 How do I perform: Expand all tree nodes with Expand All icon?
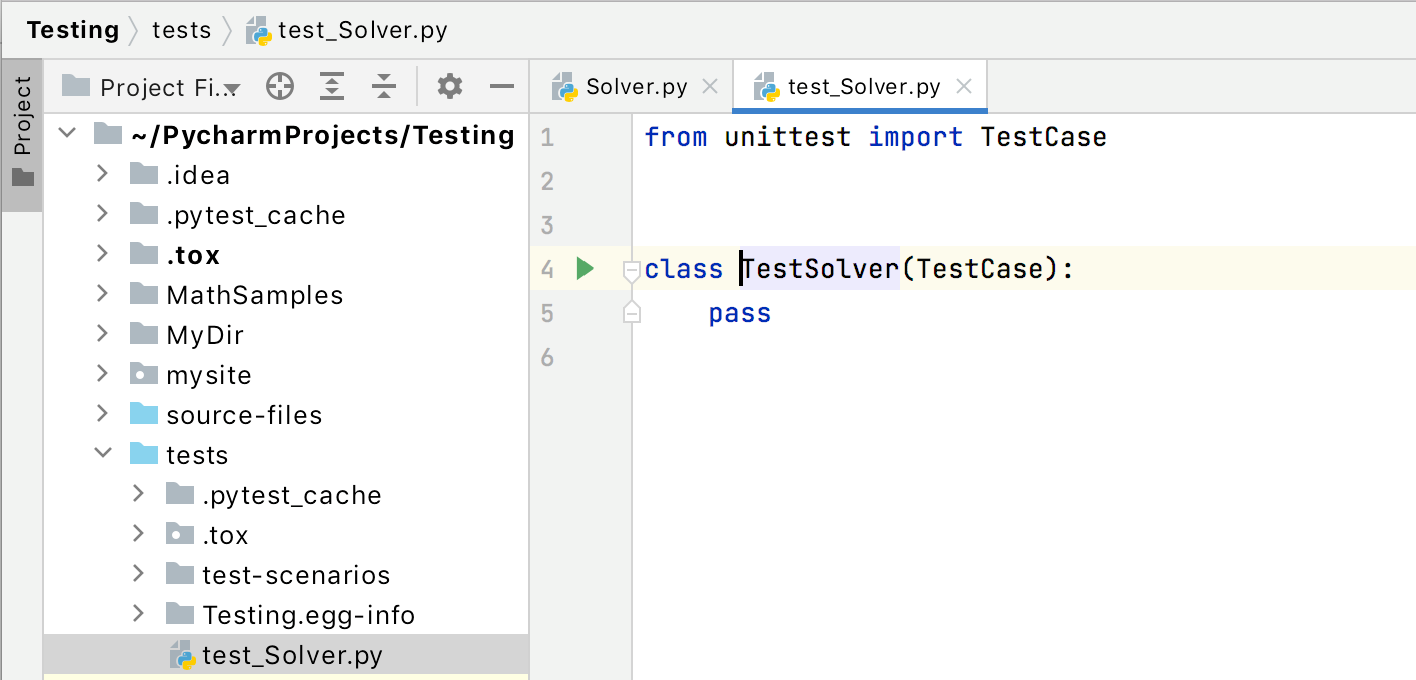[332, 86]
